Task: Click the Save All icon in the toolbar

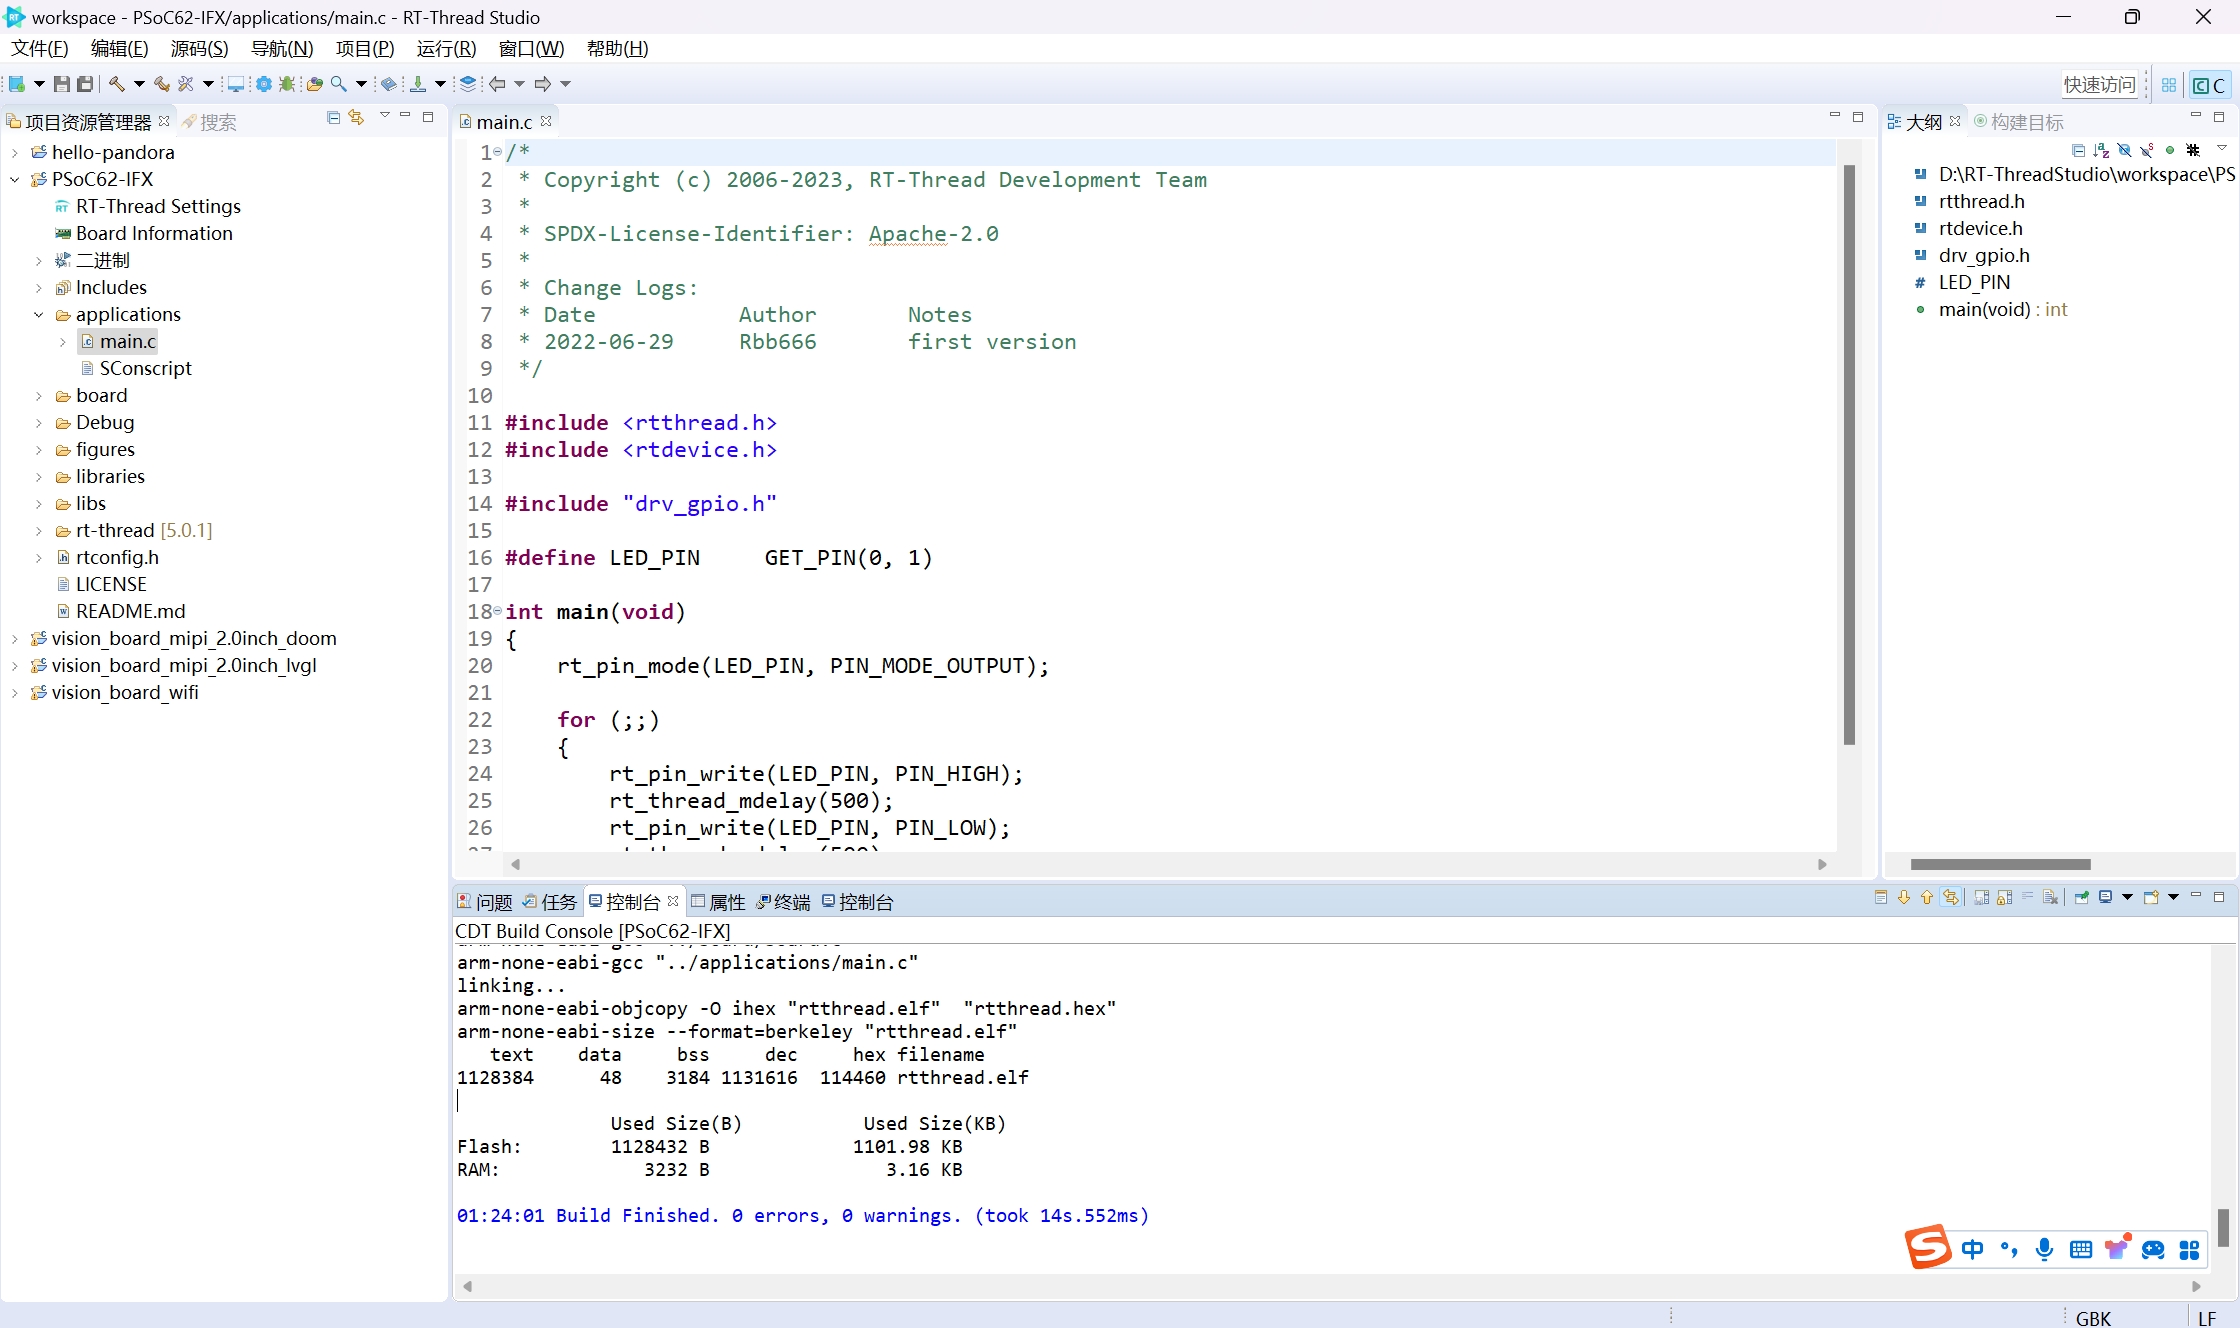Action: (x=85, y=84)
